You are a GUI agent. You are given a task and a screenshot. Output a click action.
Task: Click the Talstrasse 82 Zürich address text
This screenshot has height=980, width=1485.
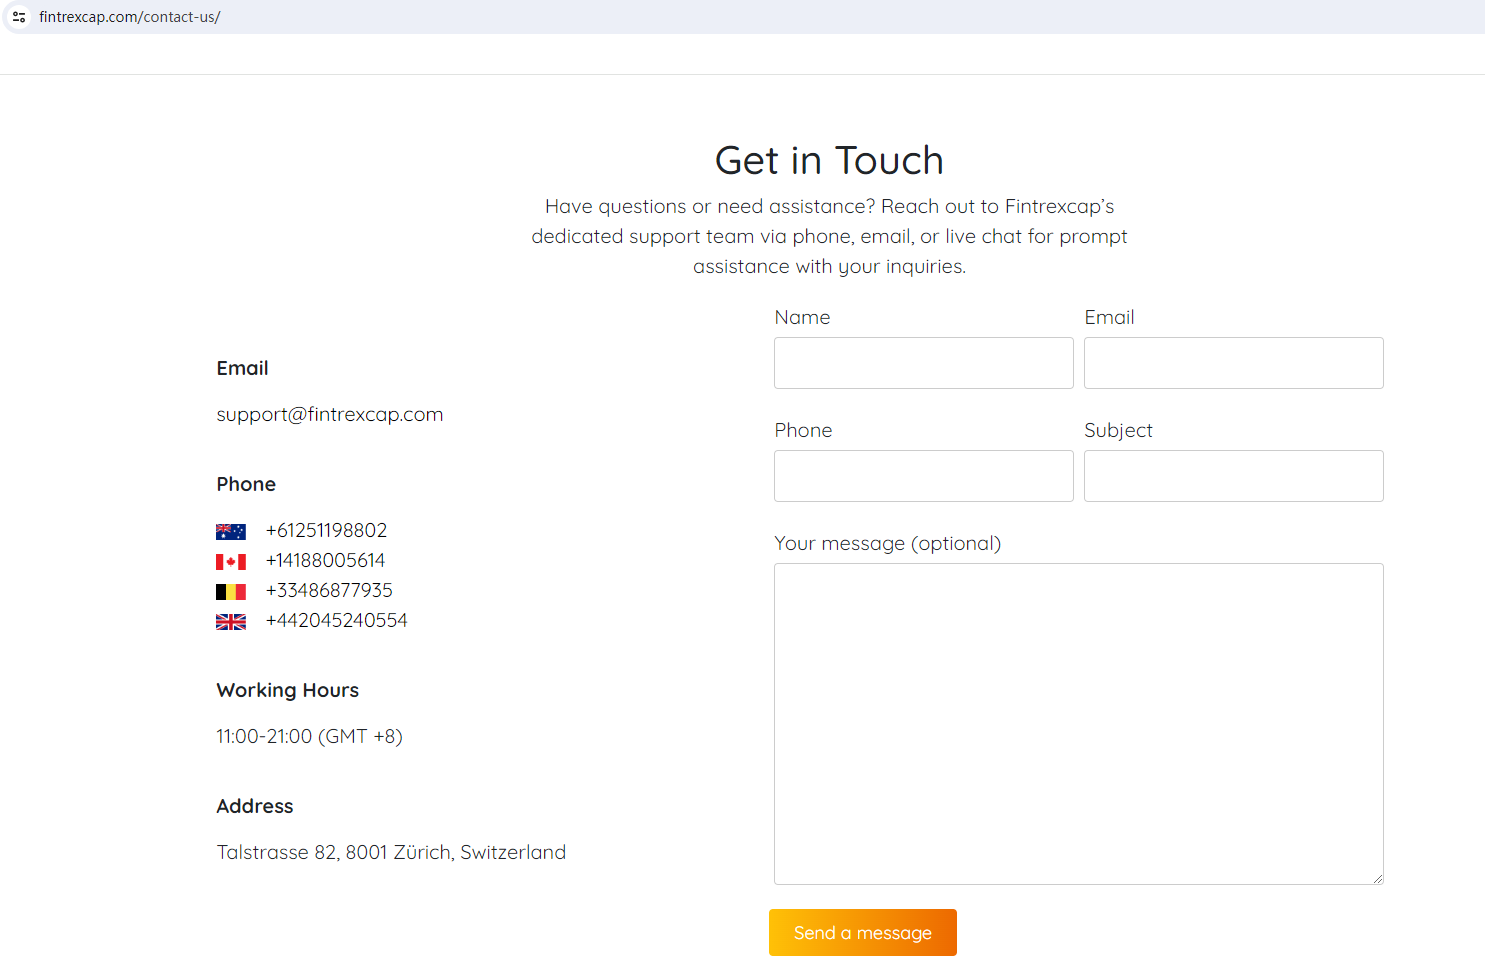pyautogui.click(x=391, y=853)
